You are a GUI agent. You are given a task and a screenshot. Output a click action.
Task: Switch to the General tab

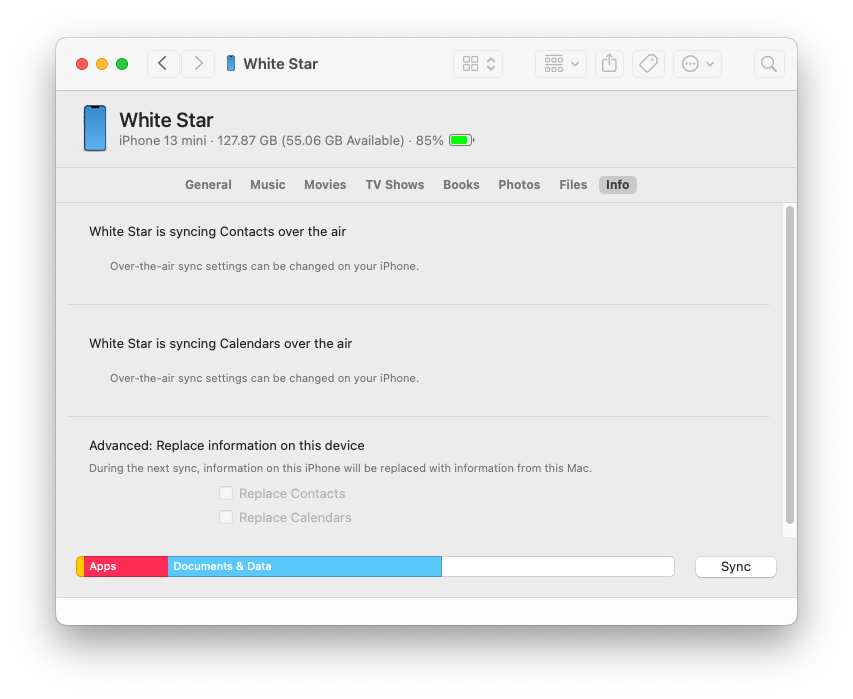pos(208,185)
